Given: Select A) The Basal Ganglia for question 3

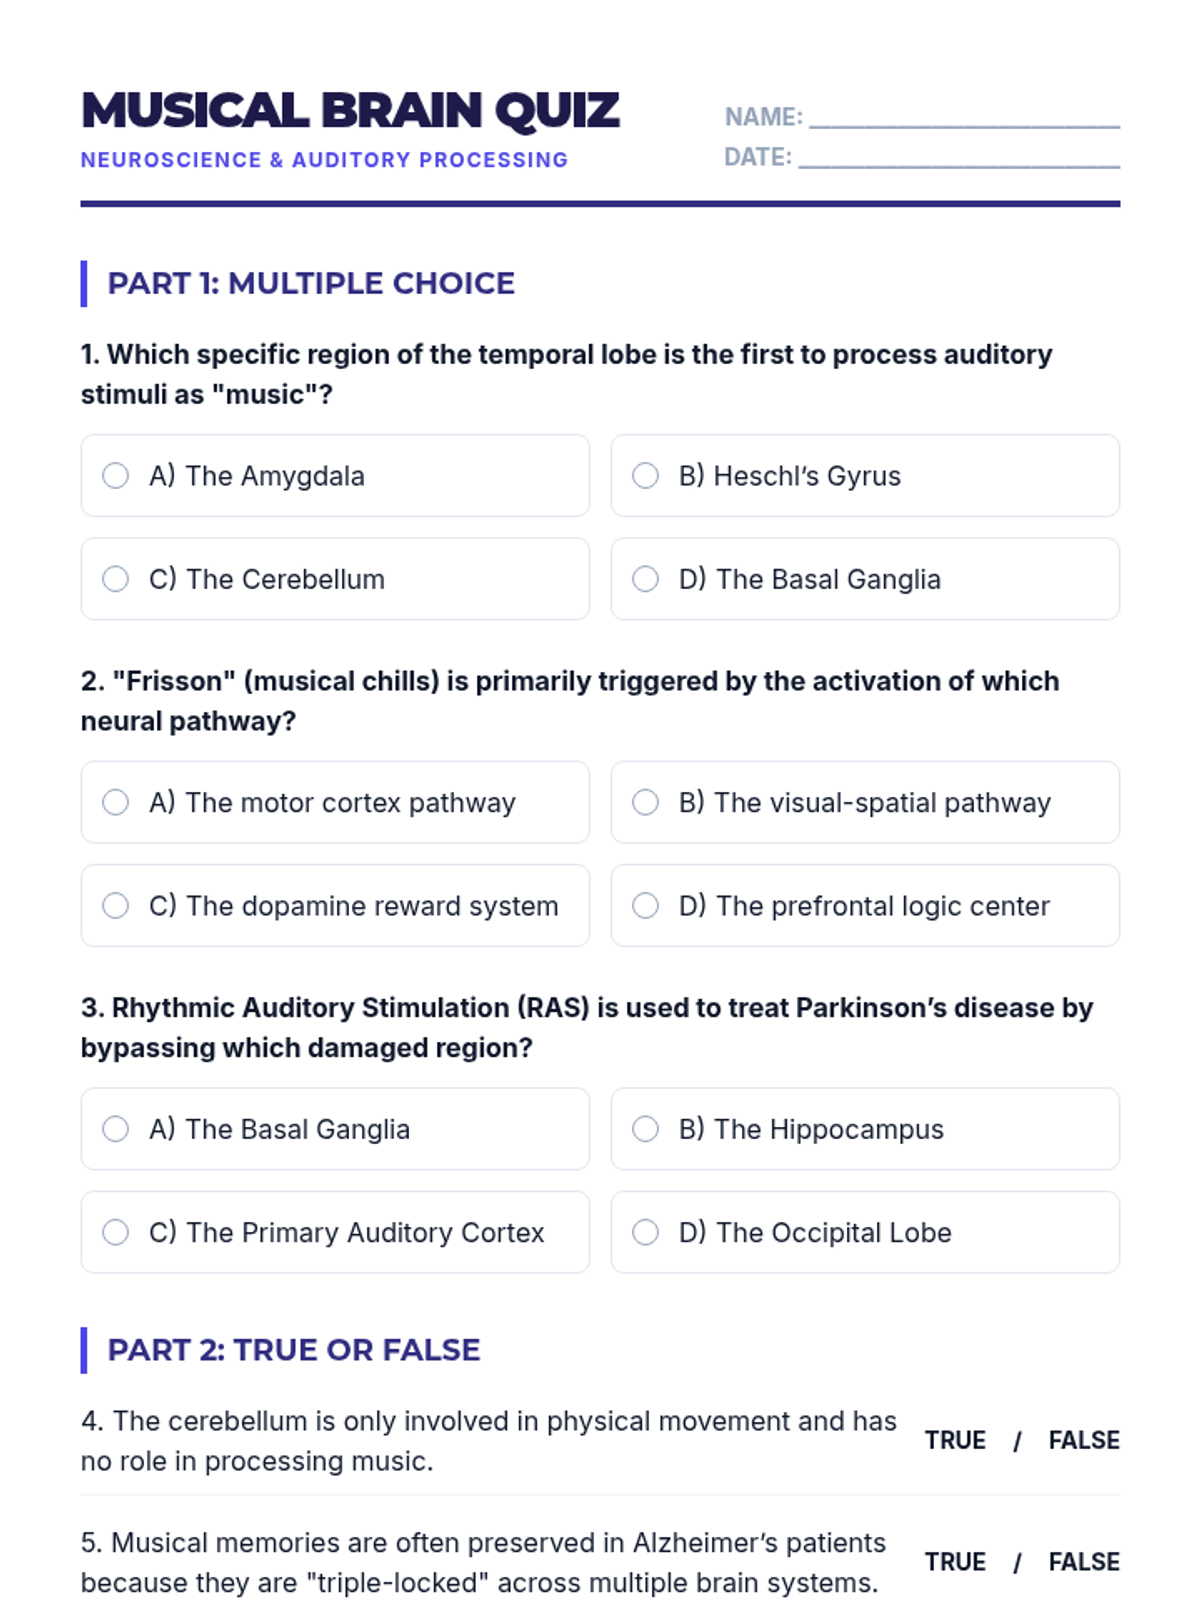Looking at the screenshot, I should click(x=335, y=1129).
